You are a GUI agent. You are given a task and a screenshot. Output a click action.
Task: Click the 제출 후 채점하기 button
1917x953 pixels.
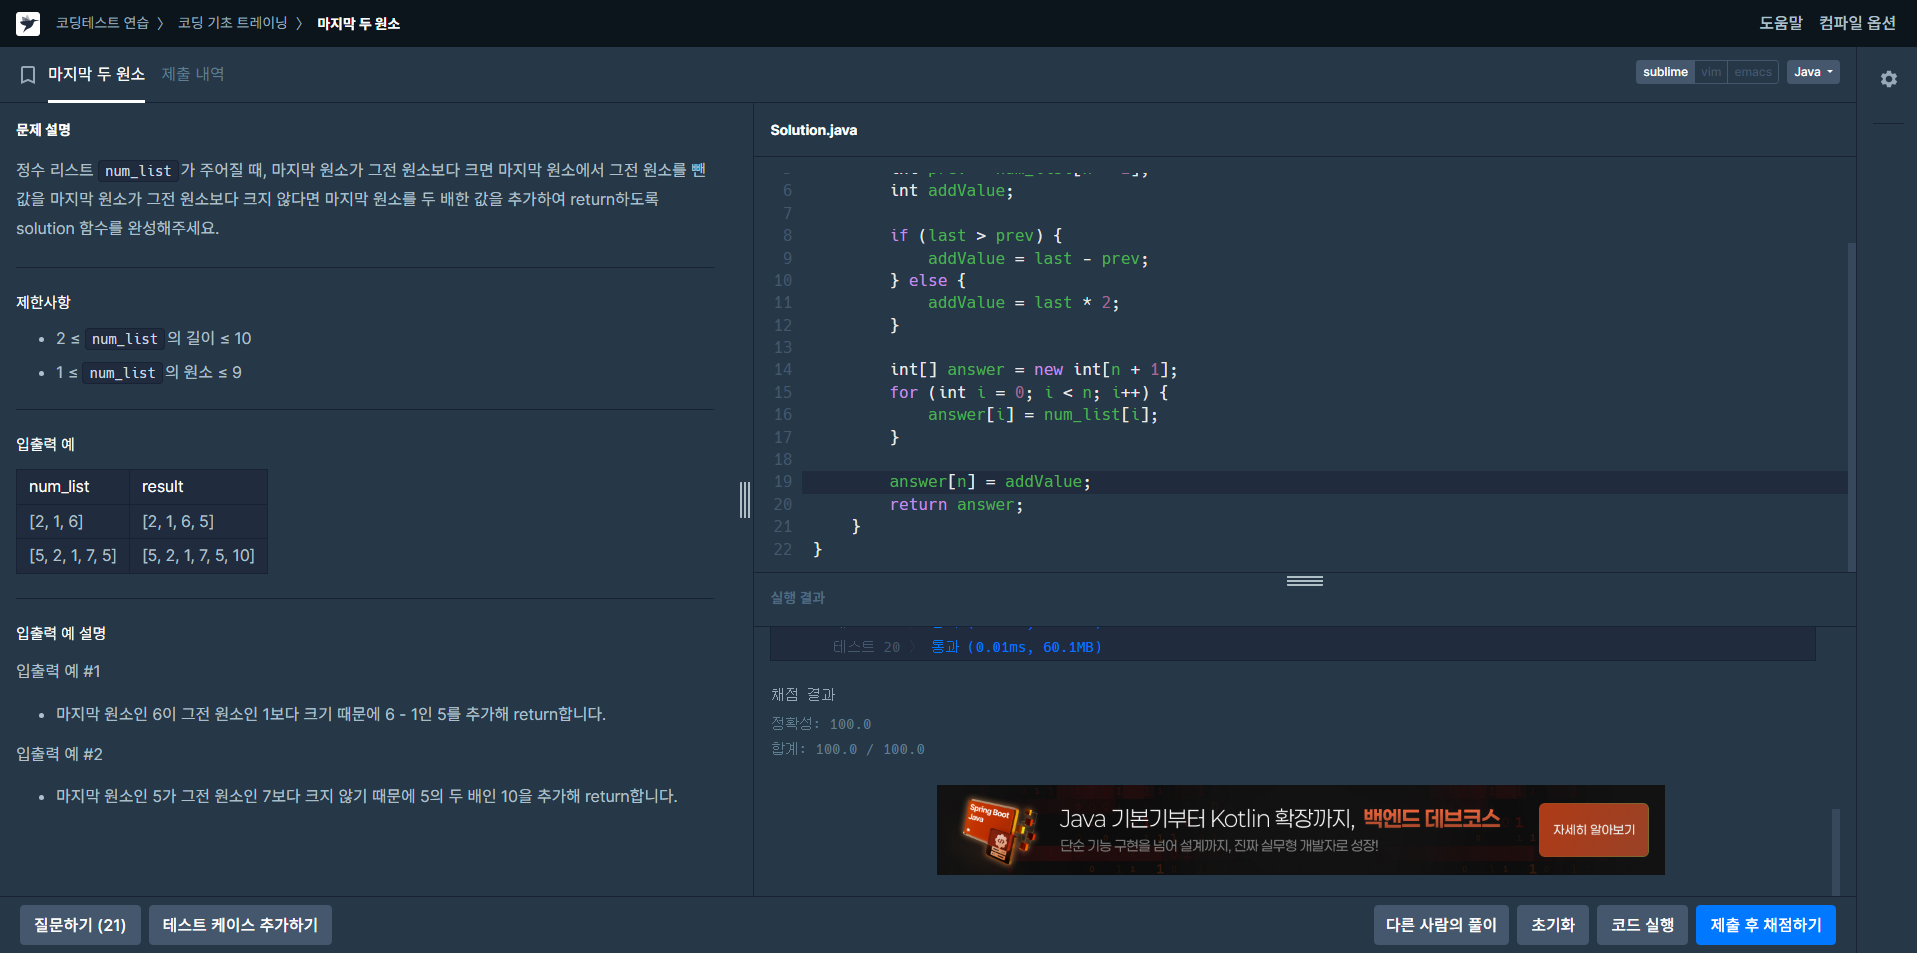pos(1765,925)
